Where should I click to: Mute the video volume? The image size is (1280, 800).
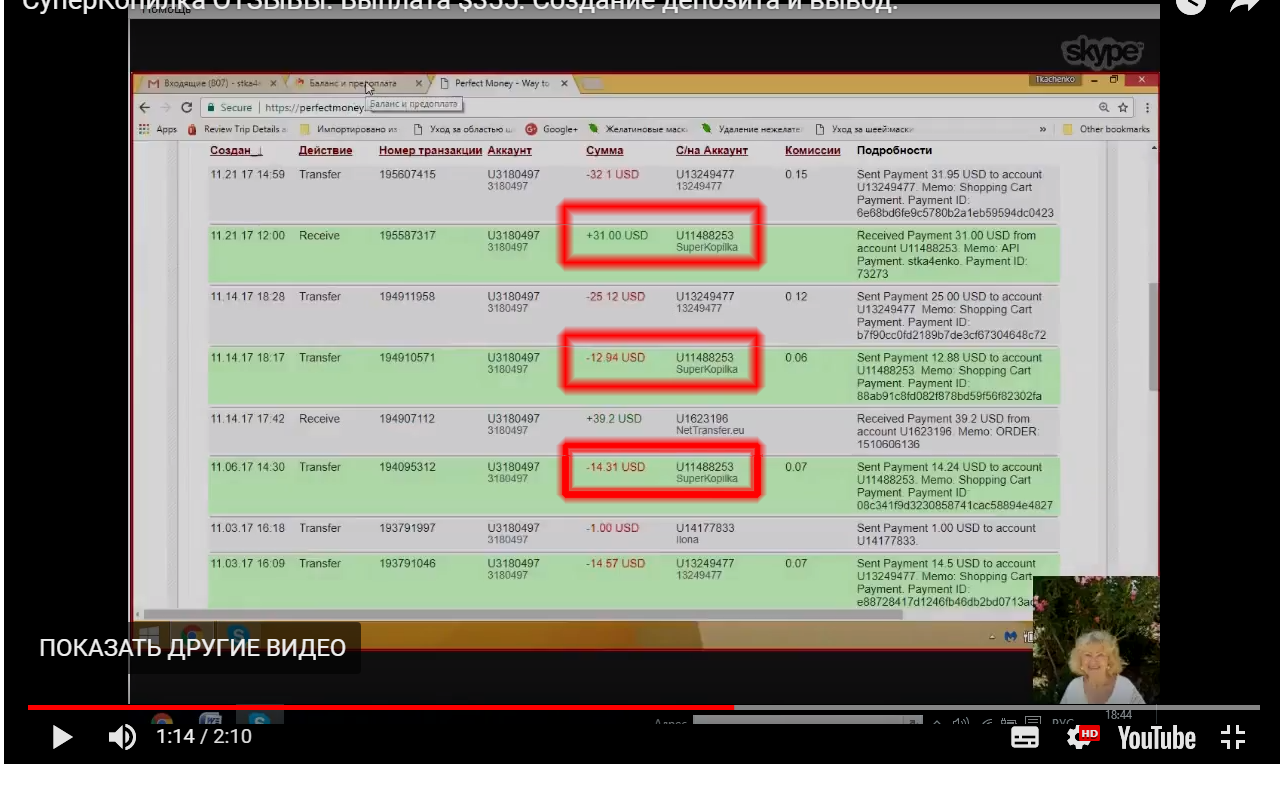[x=122, y=738]
